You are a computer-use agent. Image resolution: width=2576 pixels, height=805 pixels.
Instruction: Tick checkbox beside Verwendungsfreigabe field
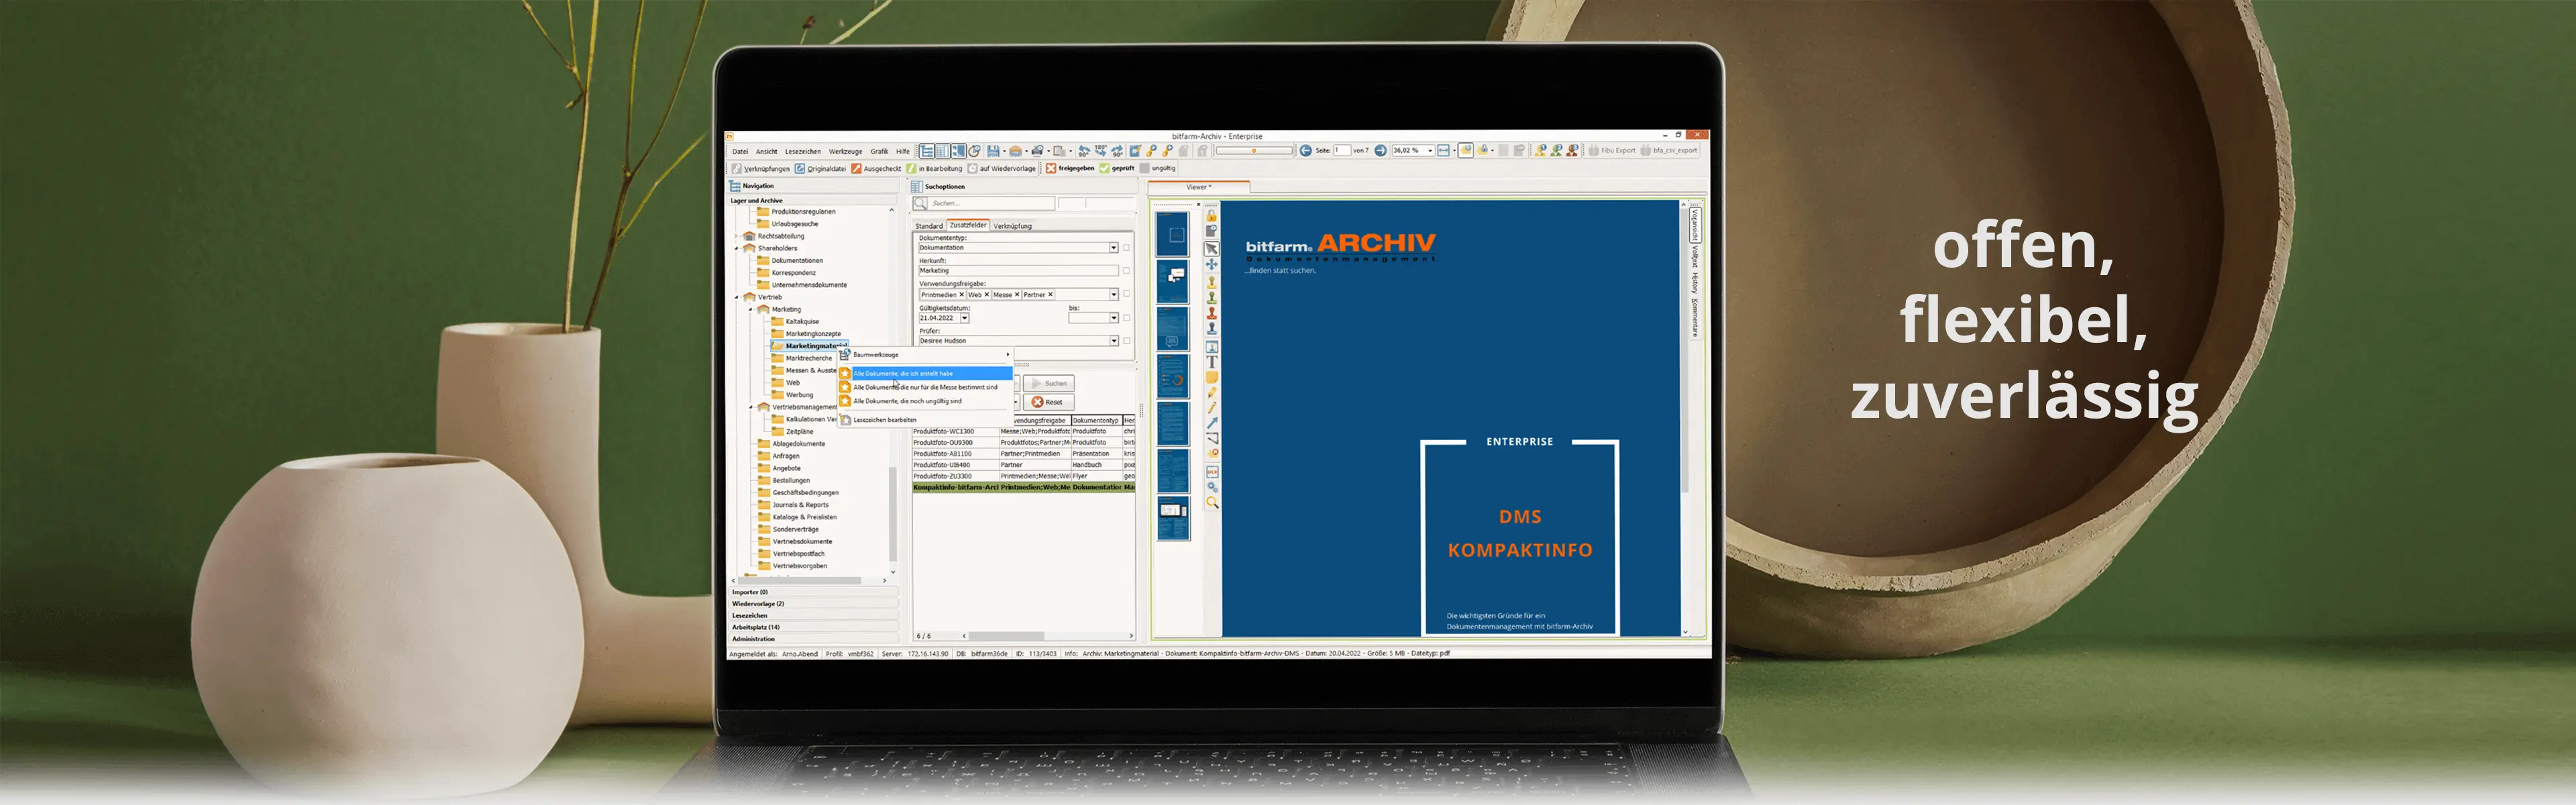(1127, 294)
